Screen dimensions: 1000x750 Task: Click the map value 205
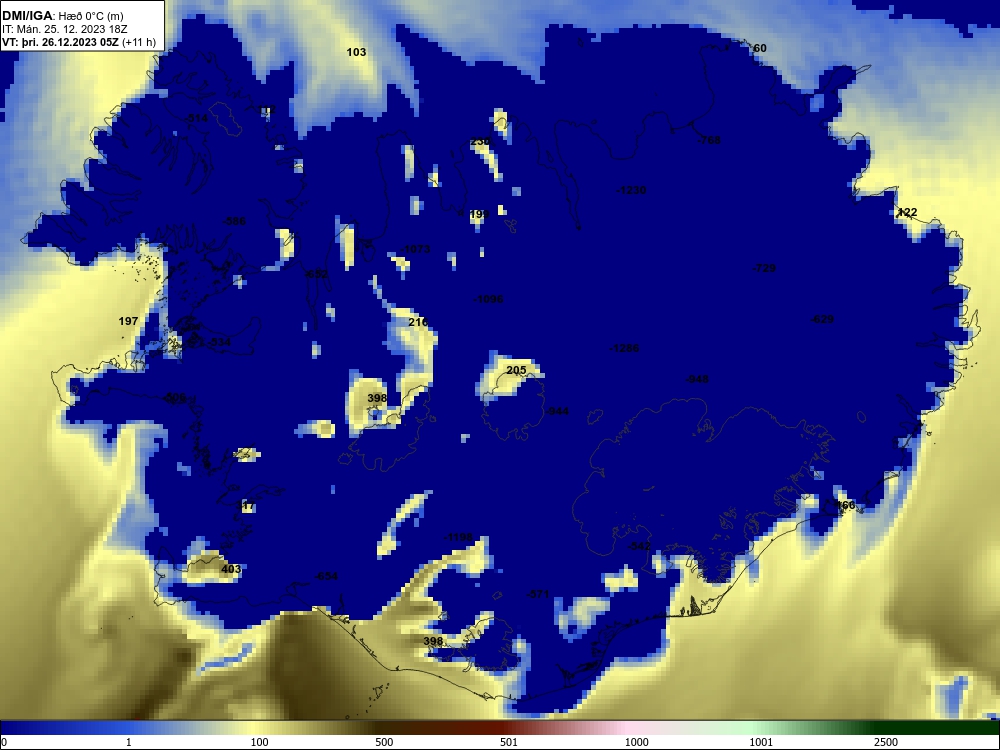pyautogui.click(x=516, y=371)
